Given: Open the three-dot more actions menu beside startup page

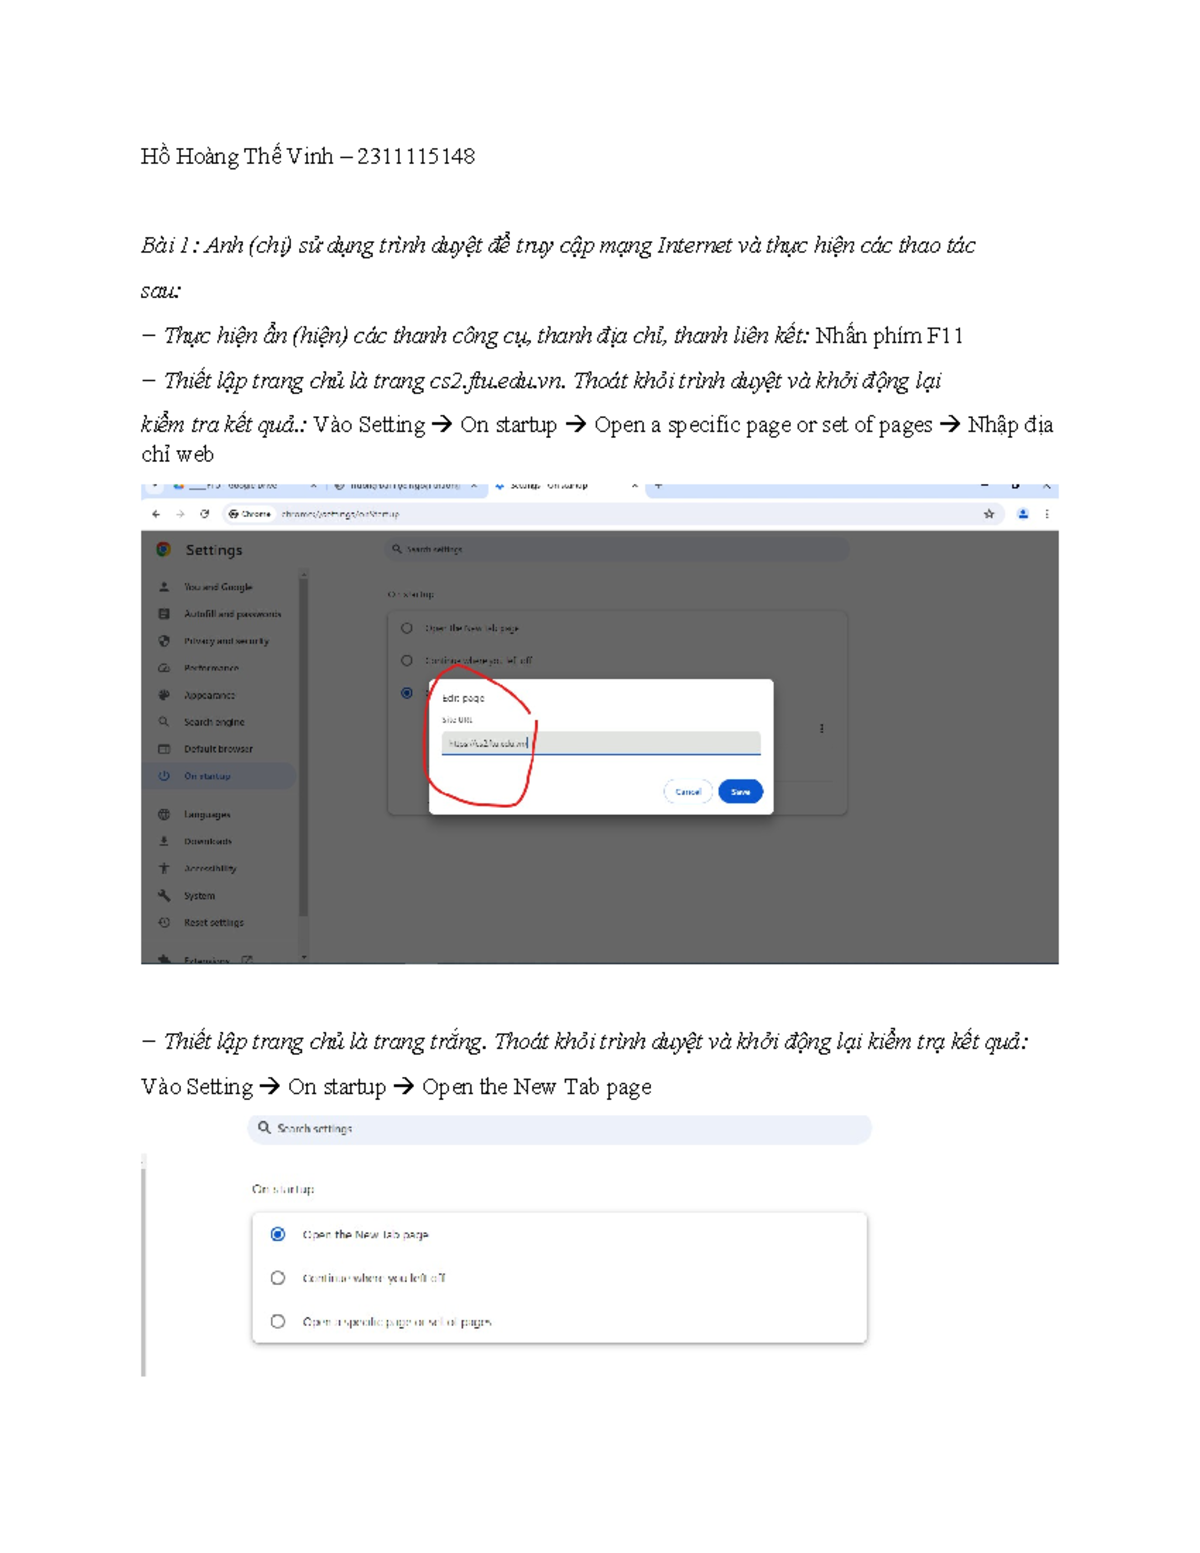Looking at the screenshot, I should pyautogui.click(x=822, y=729).
